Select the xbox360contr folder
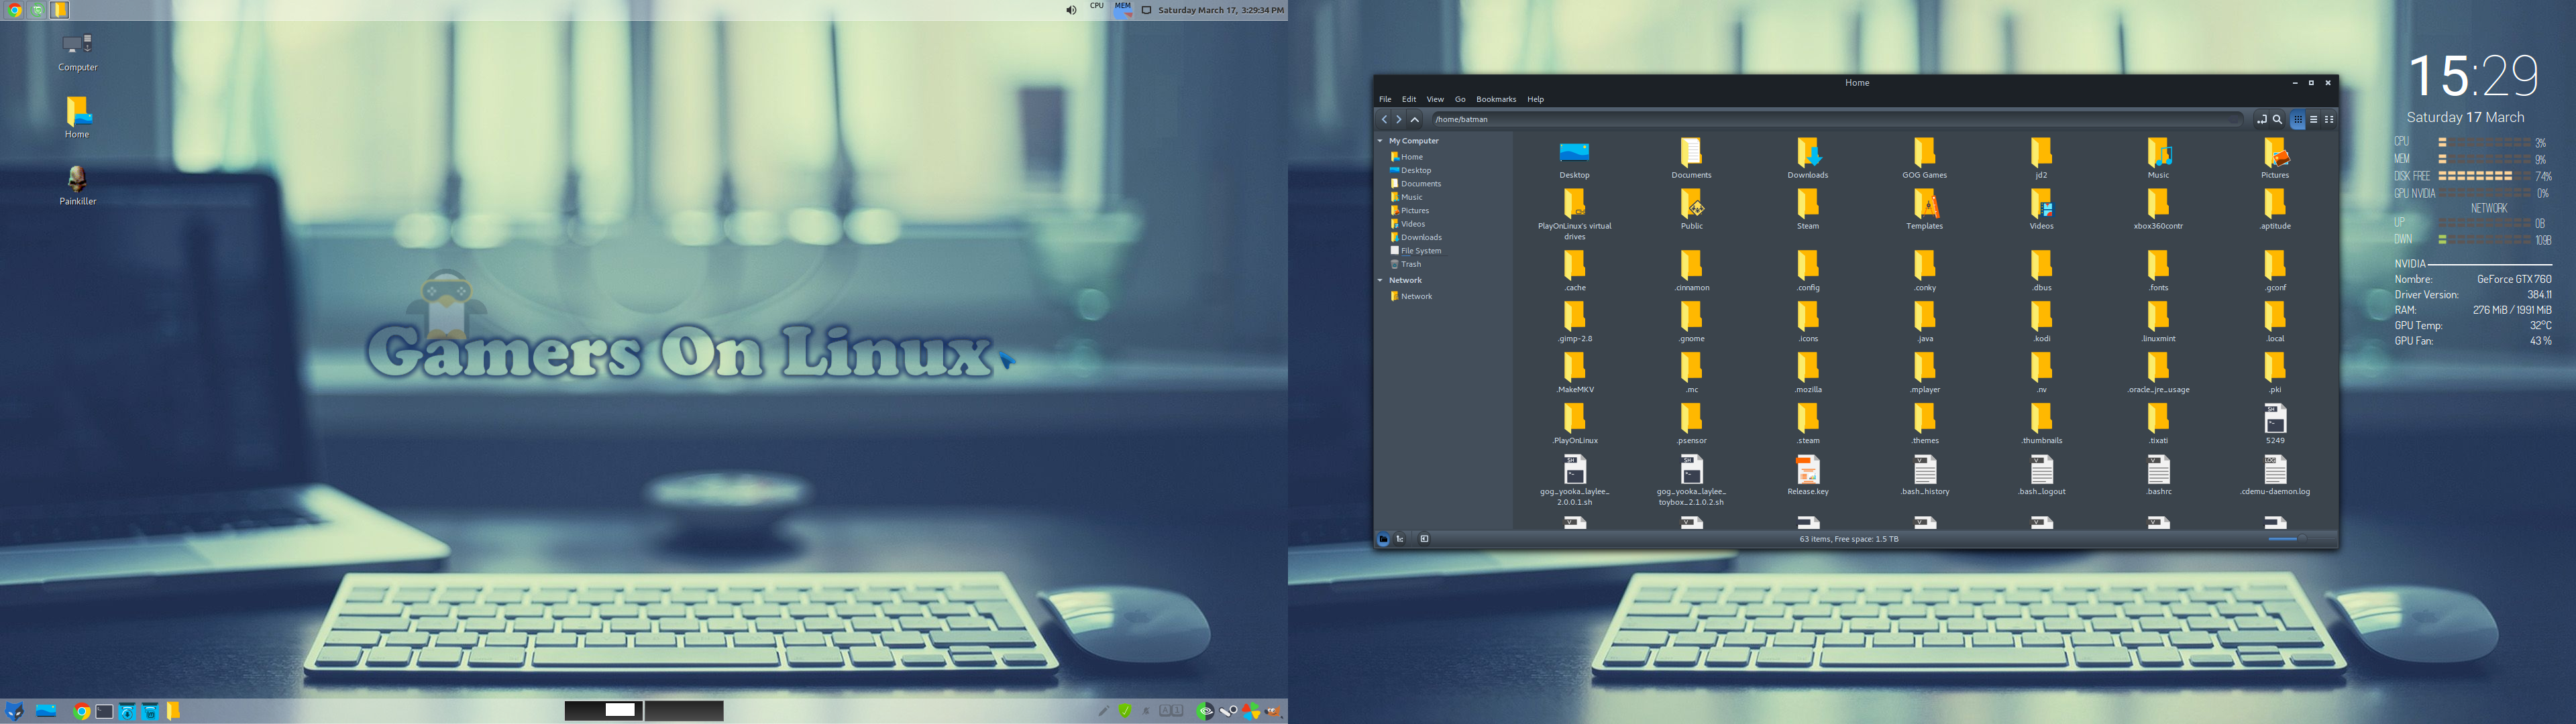 pos(2158,210)
